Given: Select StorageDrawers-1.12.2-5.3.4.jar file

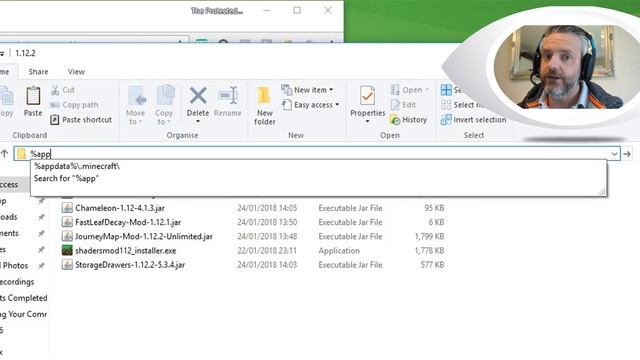Looking at the screenshot, I should point(130,265).
